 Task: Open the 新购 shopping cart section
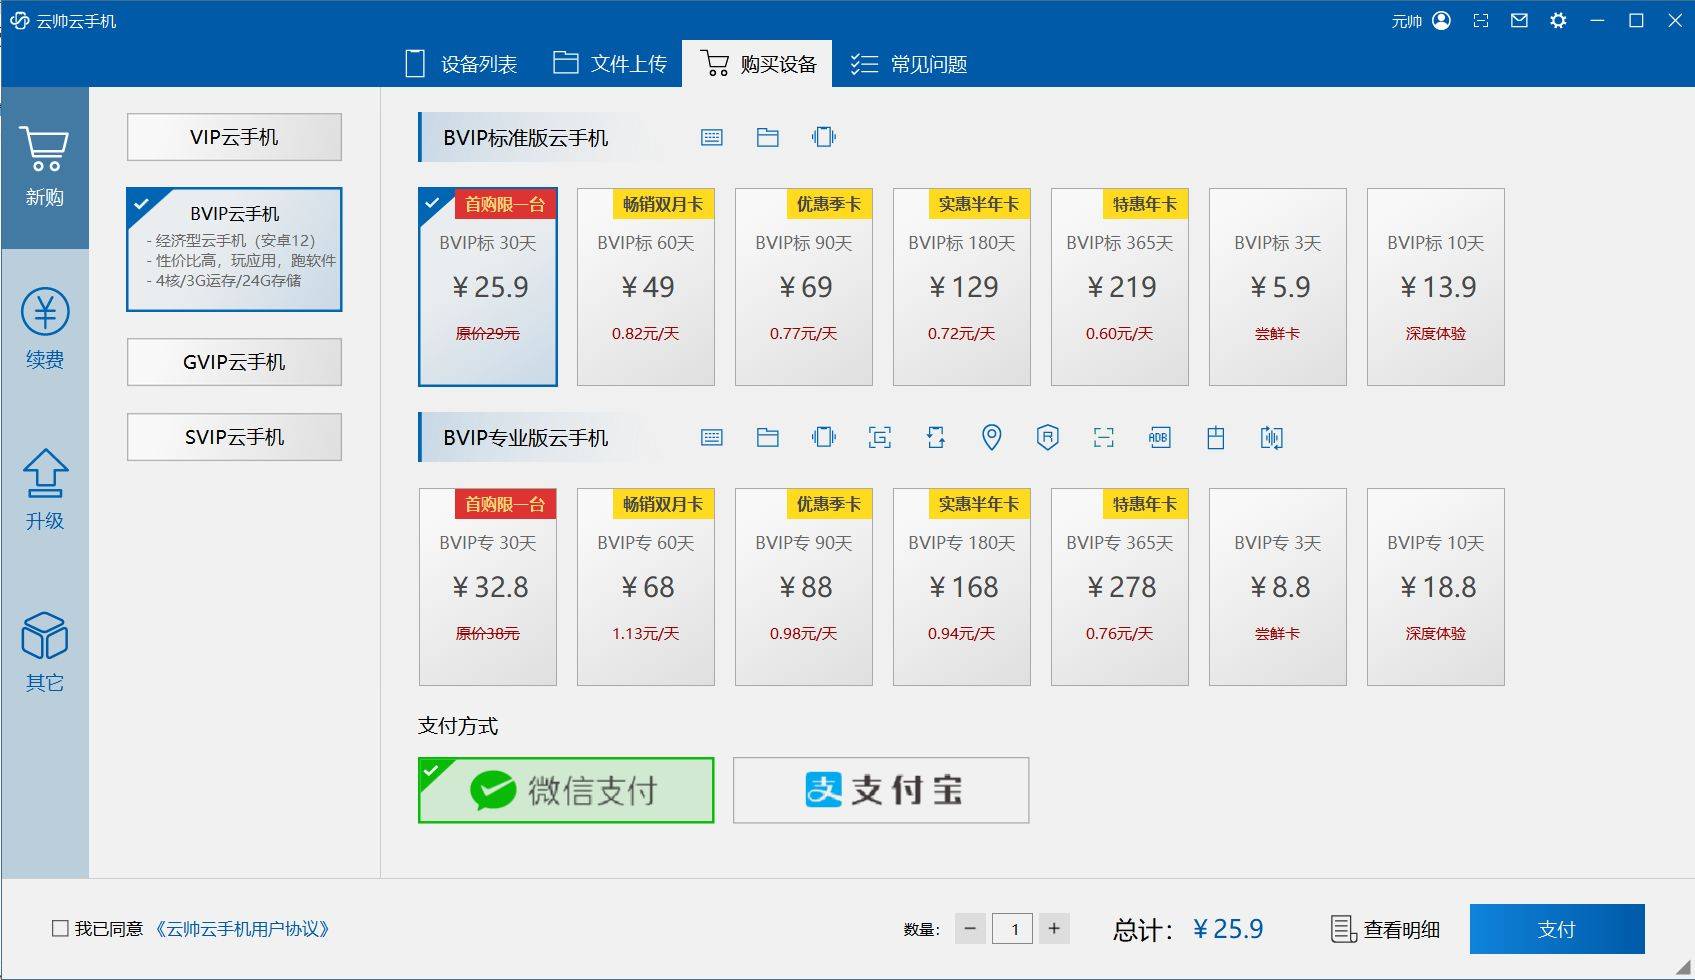45,167
